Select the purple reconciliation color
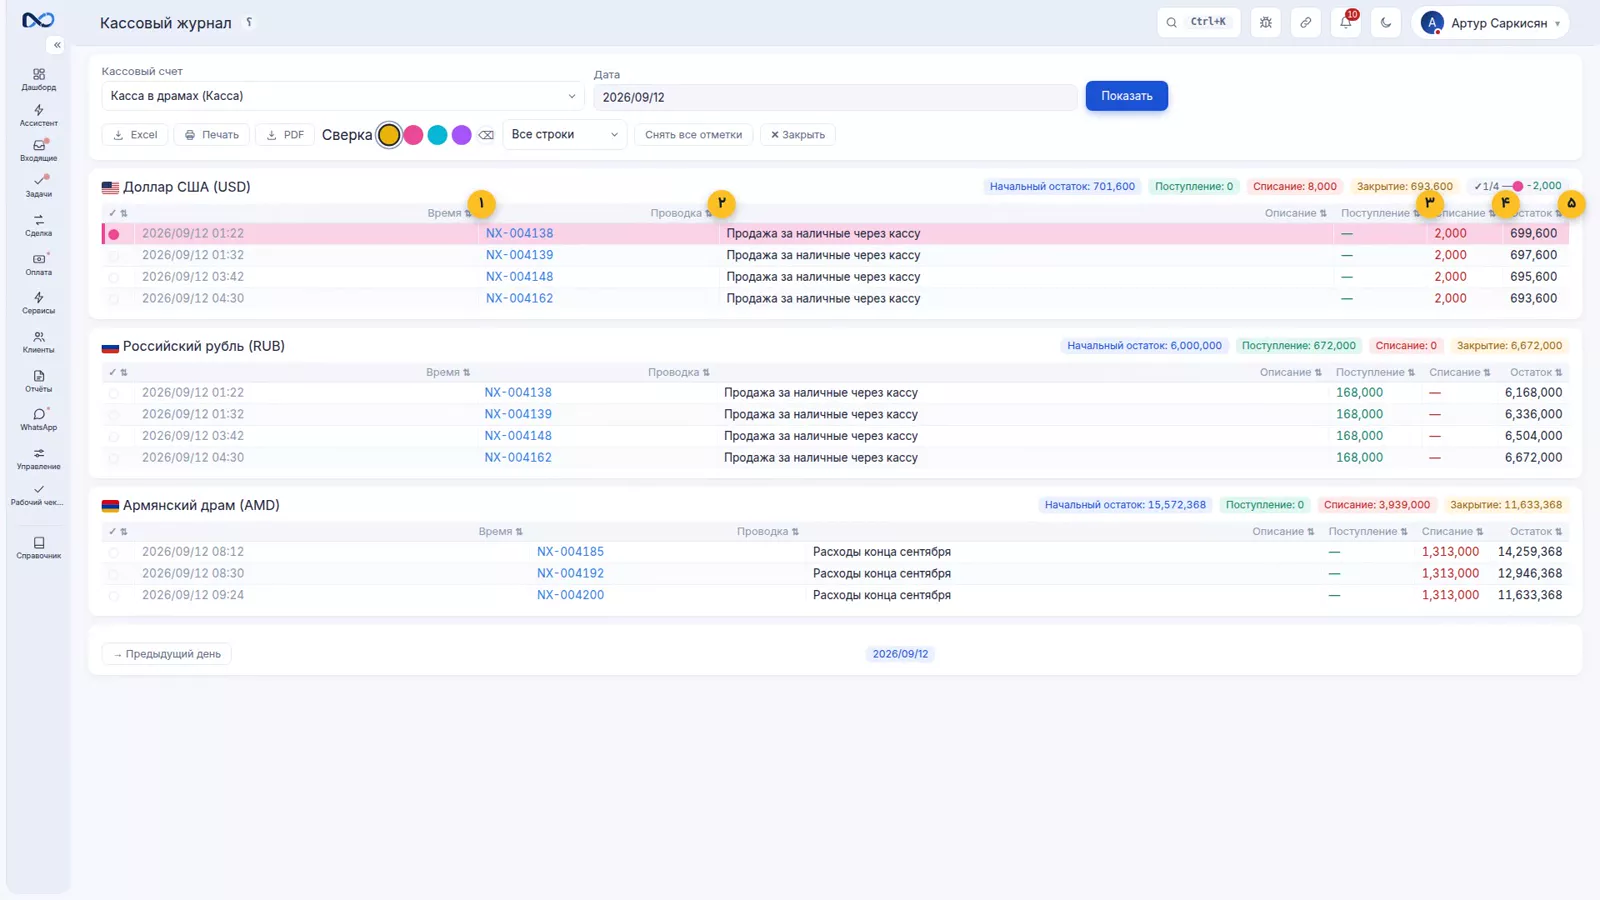This screenshot has height=900, width=1600. 461,135
